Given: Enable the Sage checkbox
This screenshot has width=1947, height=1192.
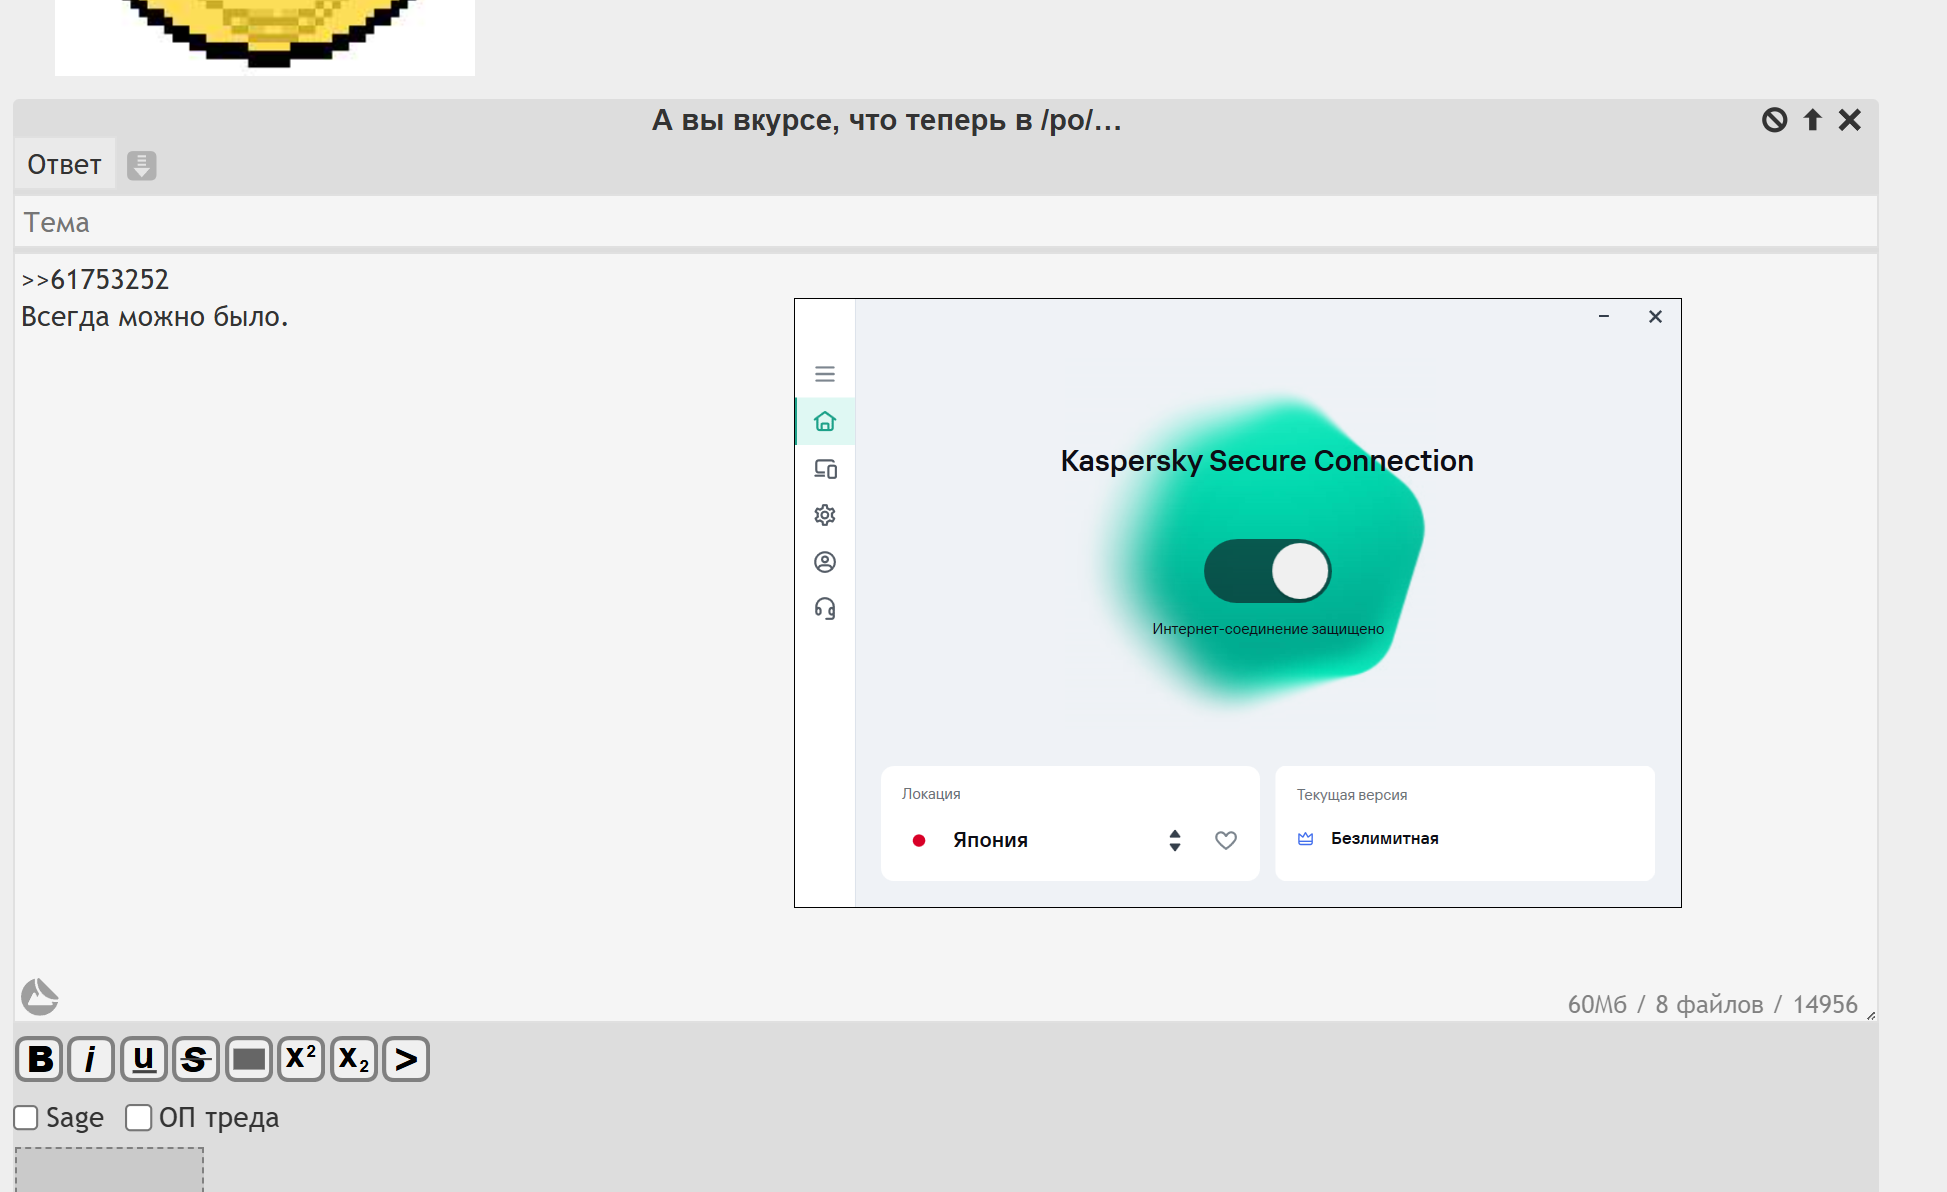Looking at the screenshot, I should (x=26, y=1117).
